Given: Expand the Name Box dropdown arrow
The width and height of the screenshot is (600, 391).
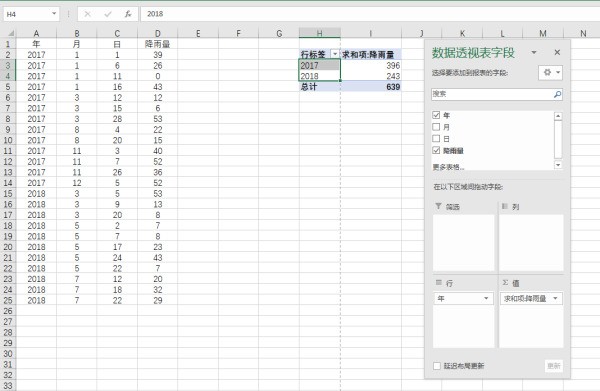Looking at the screenshot, I should coord(54,14).
